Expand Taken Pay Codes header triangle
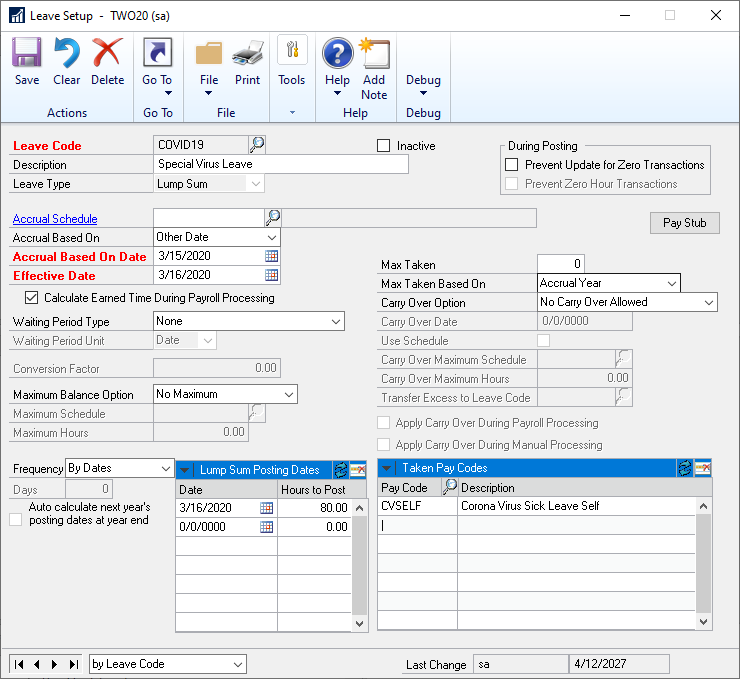Screen dimensions: 740x679 coord(387,468)
